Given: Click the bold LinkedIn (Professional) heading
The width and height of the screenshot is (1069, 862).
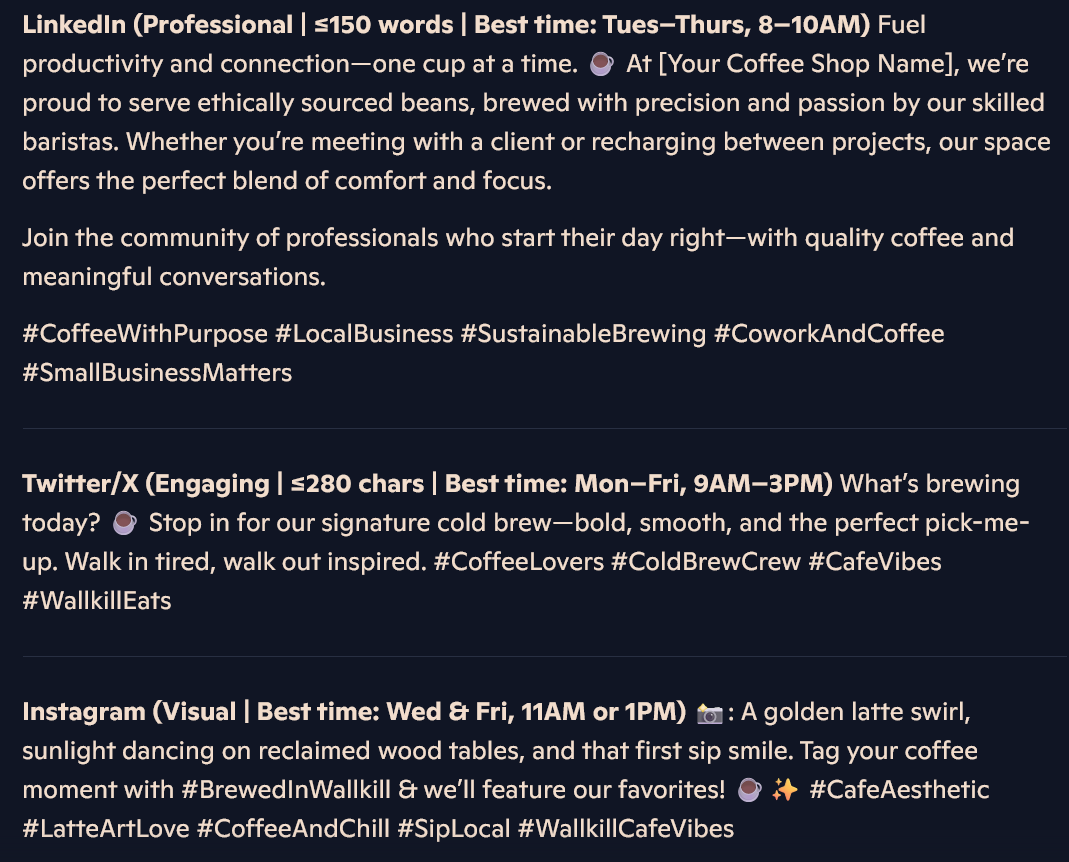Looking at the screenshot, I should (447, 25).
